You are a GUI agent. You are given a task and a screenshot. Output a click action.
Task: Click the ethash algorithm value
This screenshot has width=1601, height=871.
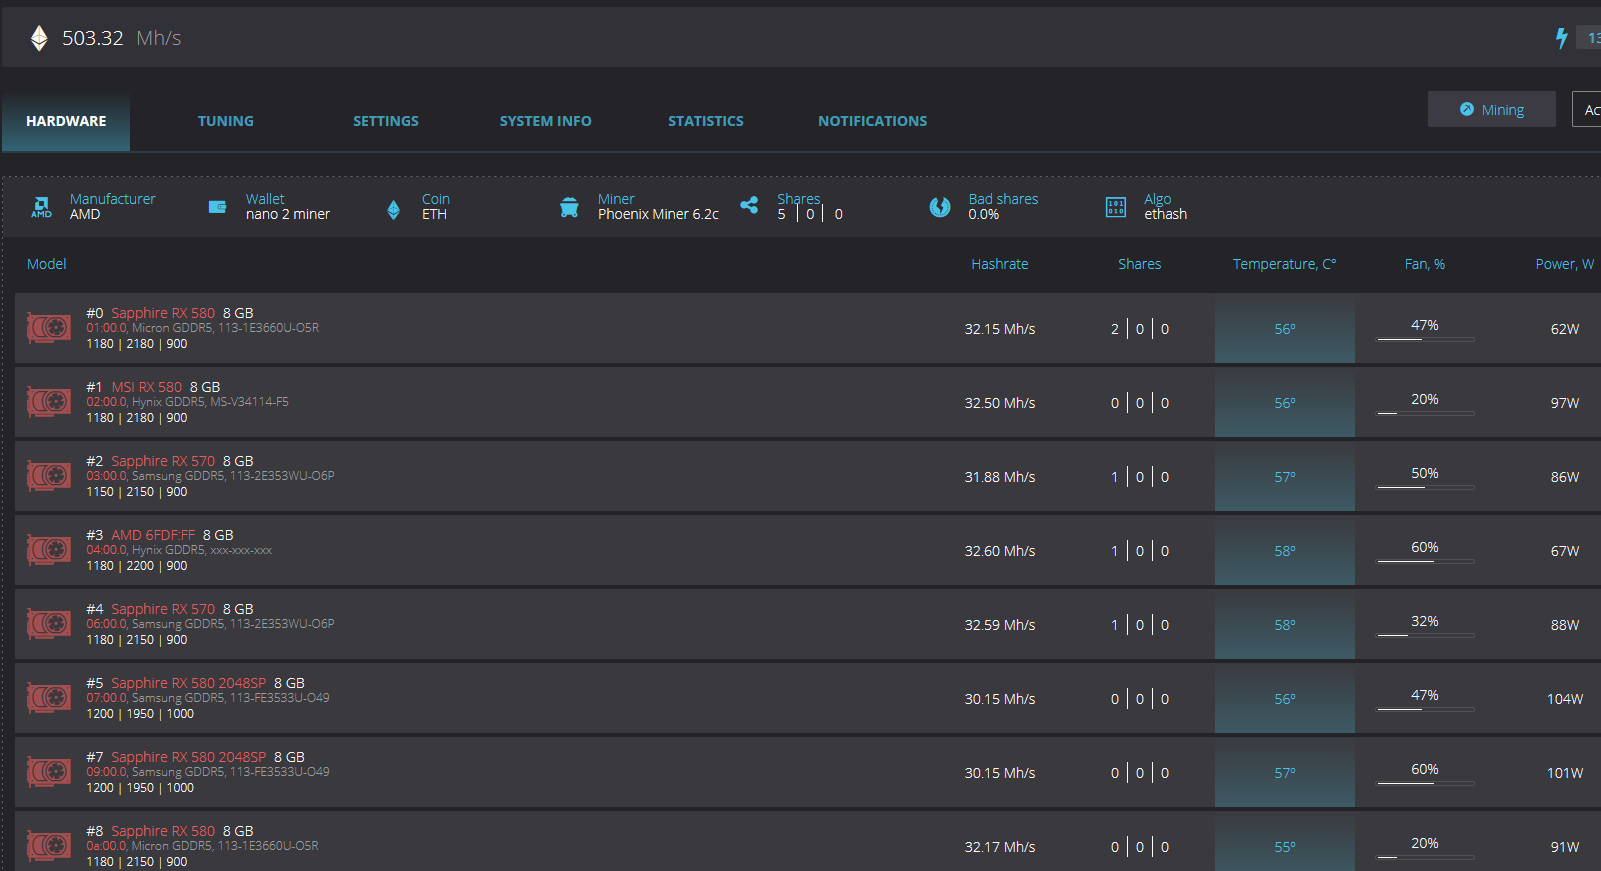tap(1166, 214)
